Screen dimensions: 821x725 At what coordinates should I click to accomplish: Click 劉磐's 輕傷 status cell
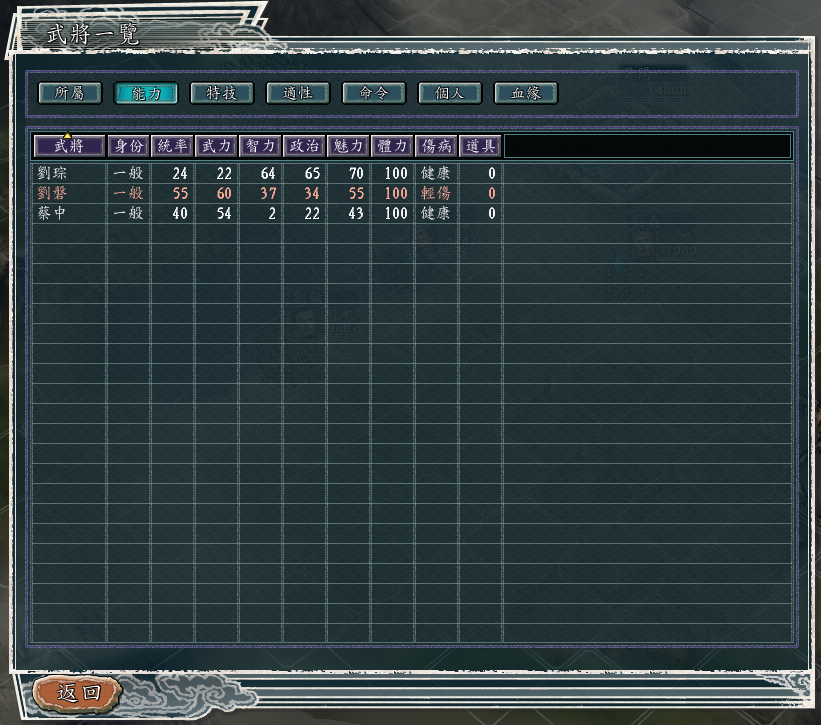436,193
